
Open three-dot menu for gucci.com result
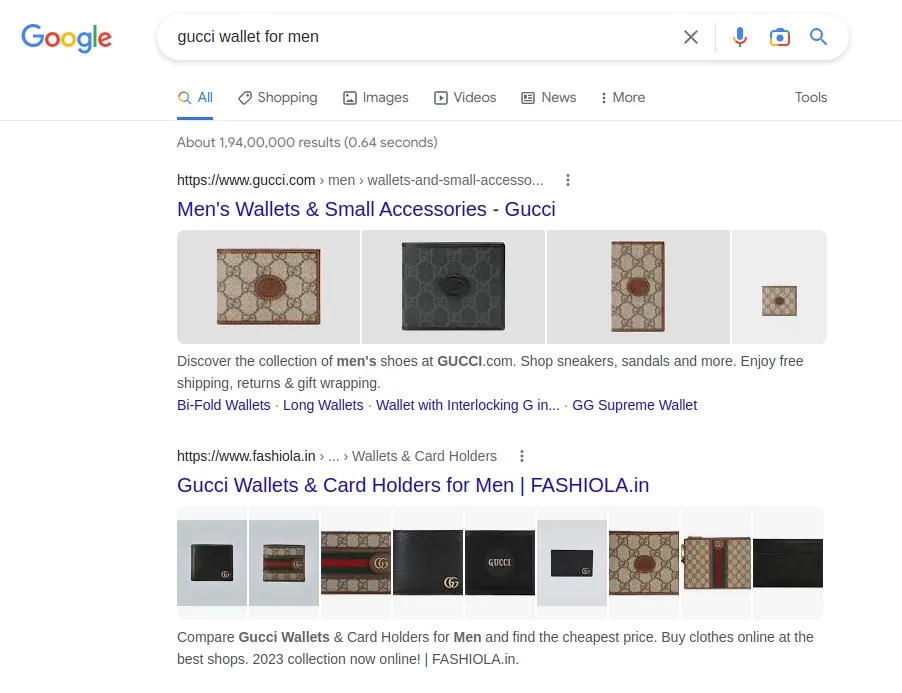(568, 180)
